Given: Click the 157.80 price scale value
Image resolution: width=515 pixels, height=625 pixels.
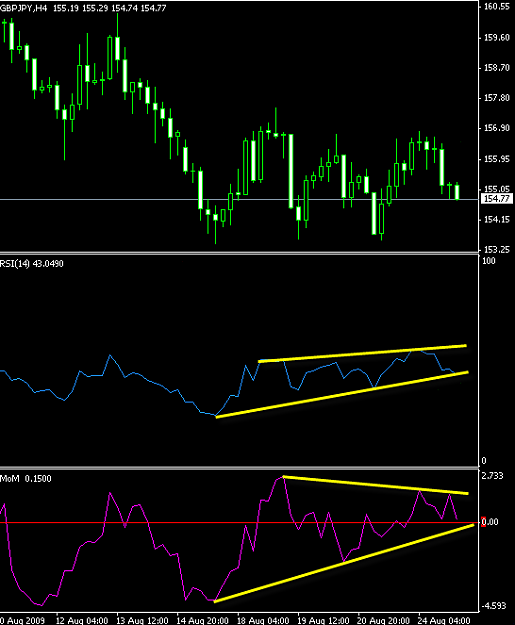Looking at the screenshot, I should [x=496, y=98].
